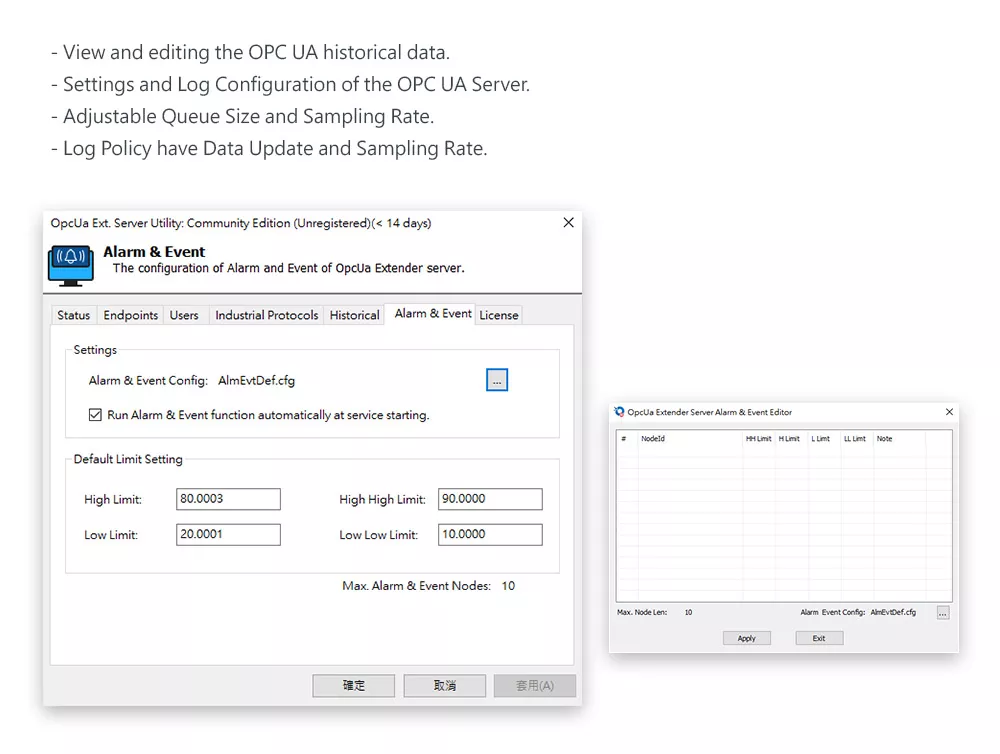The image size is (1000, 754).
Task: Select the Users tab
Action: tap(184, 315)
